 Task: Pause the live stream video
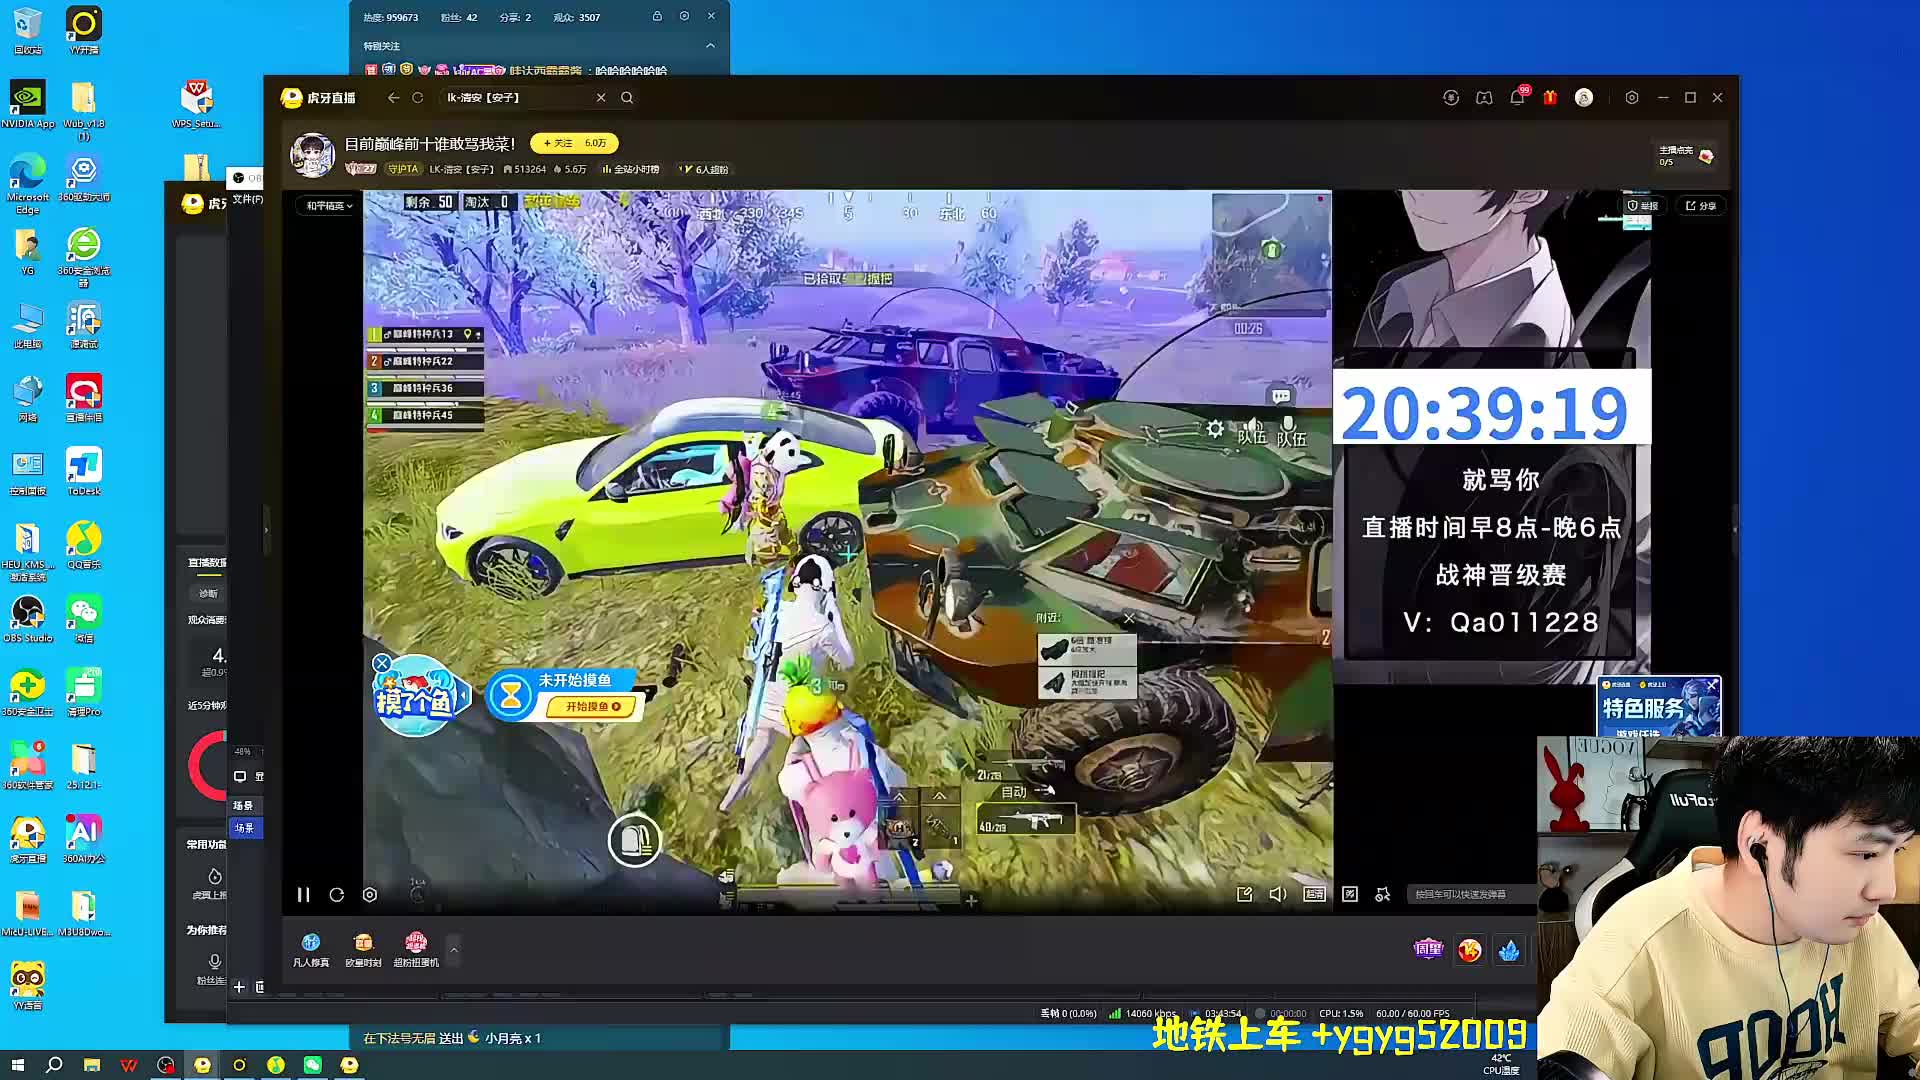point(303,895)
